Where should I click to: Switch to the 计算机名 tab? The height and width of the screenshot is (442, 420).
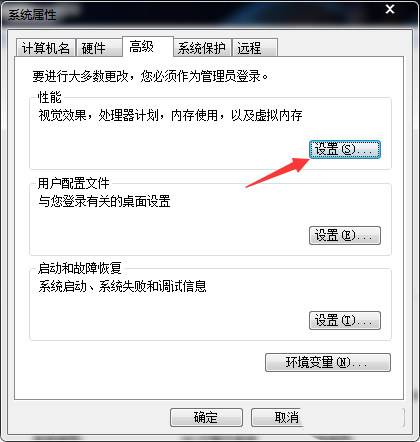(x=46, y=48)
